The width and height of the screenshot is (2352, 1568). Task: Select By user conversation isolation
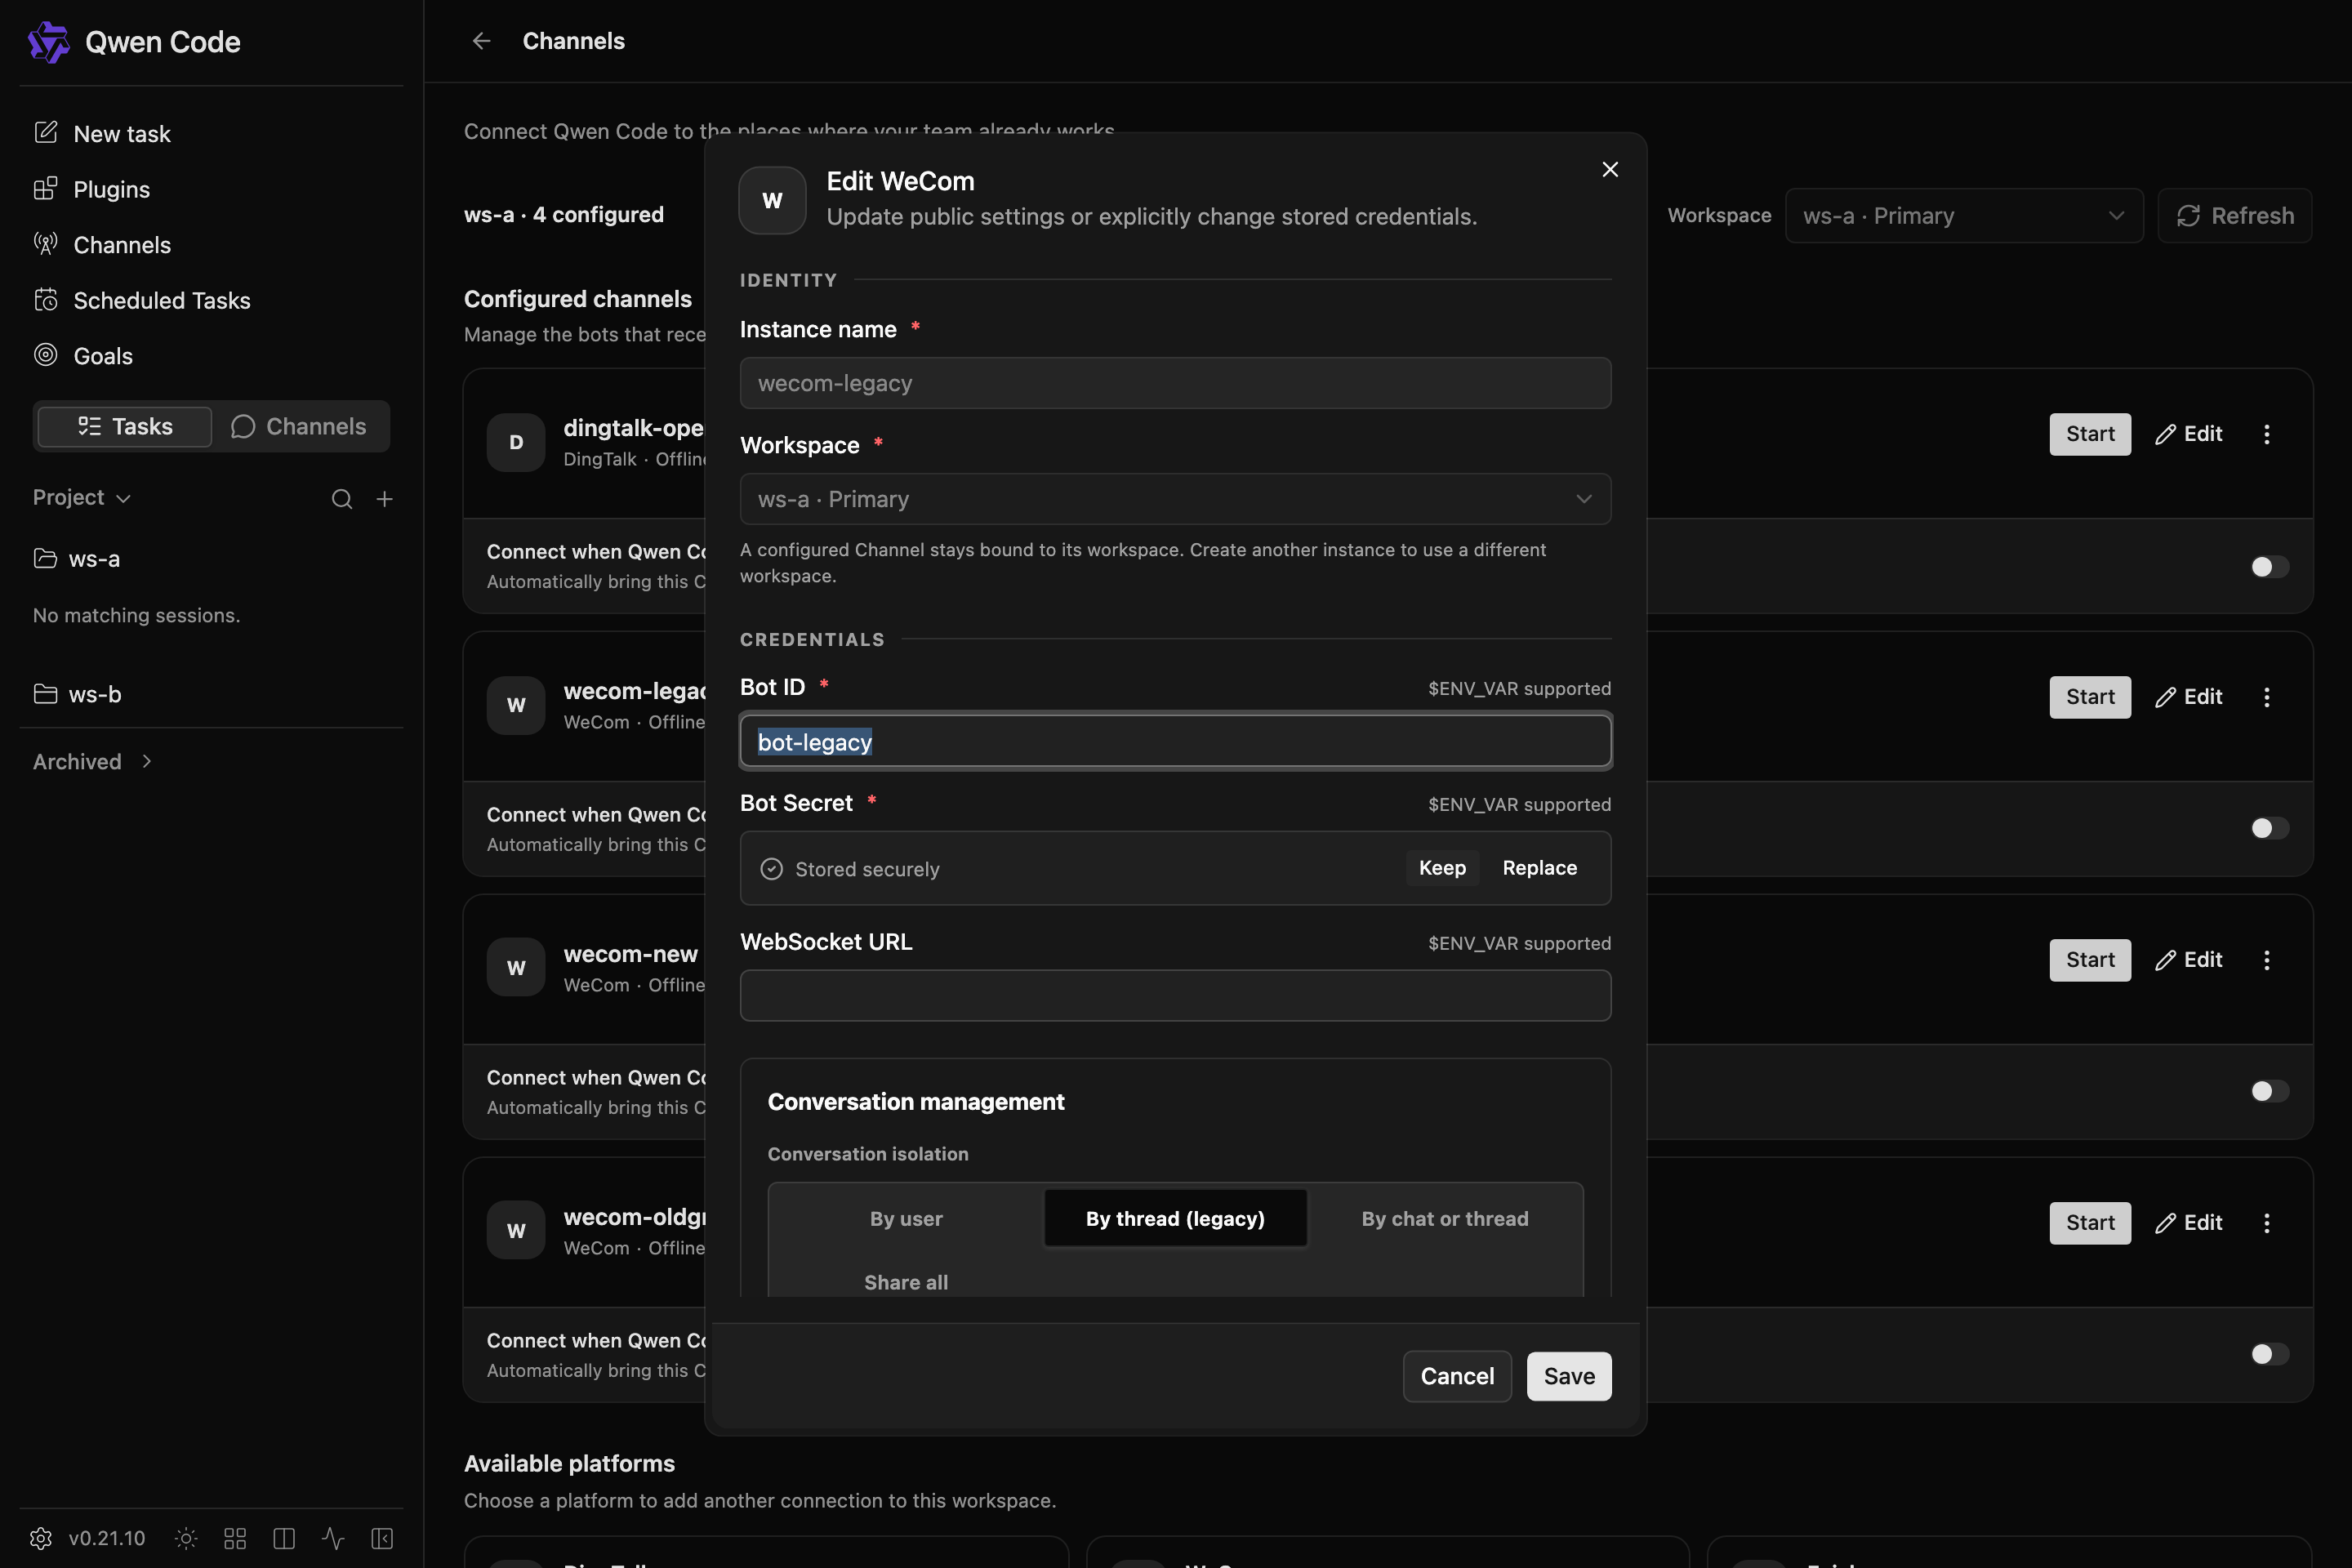pyautogui.click(x=906, y=1218)
